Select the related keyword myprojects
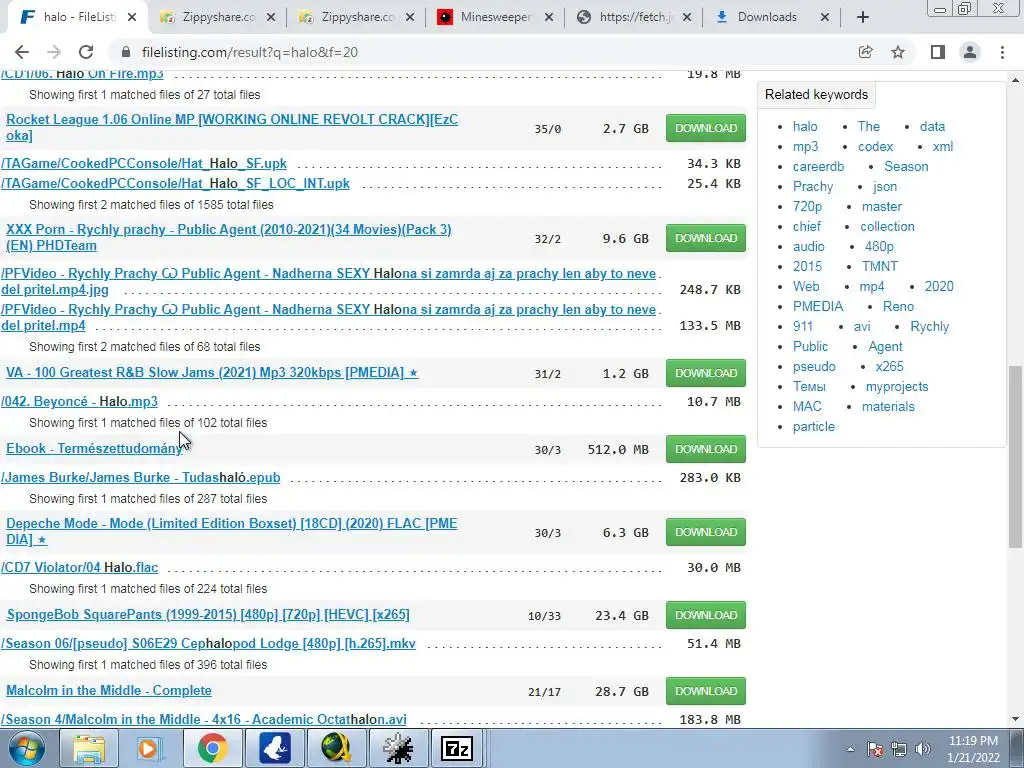 pyautogui.click(x=897, y=387)
